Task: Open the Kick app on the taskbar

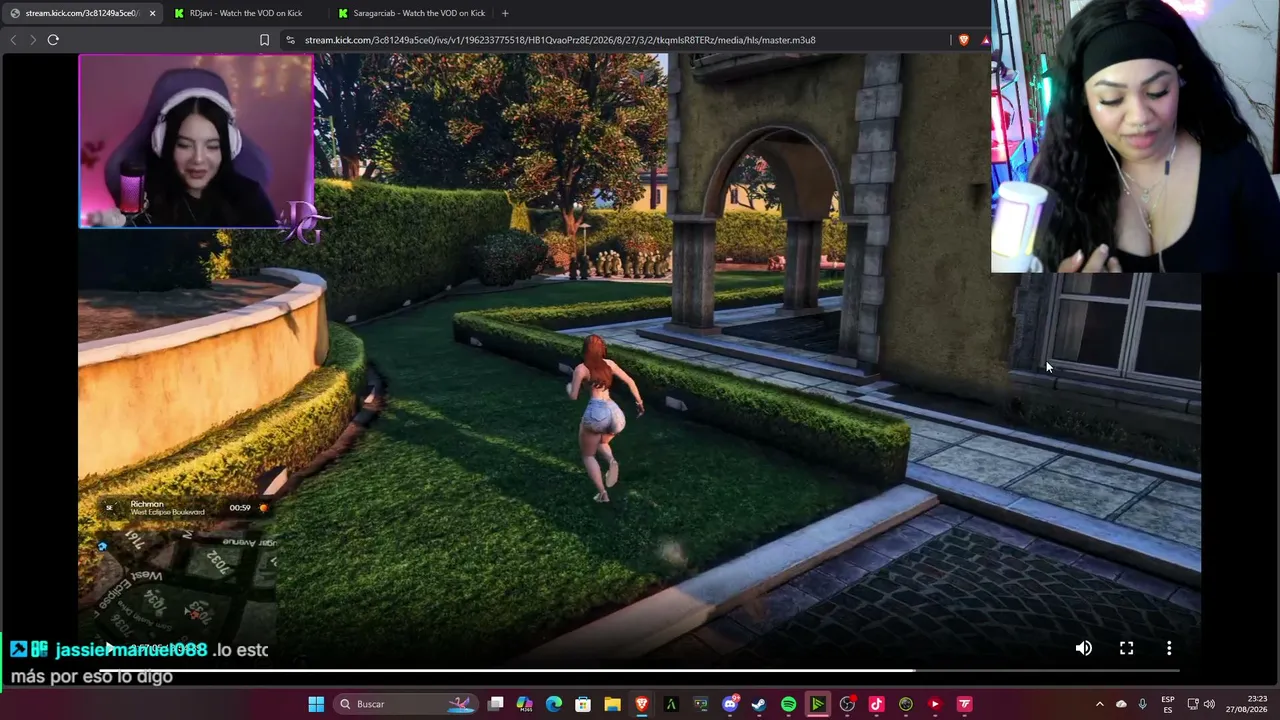Action: tap(817, 704)
